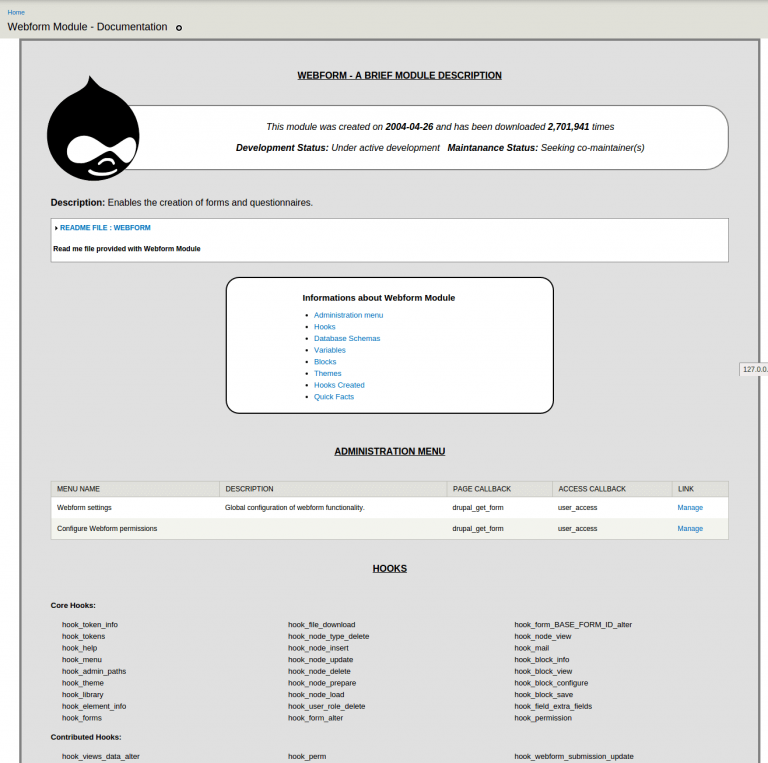
Task: Click the hook_file_download entry
Action: point(321,624)
